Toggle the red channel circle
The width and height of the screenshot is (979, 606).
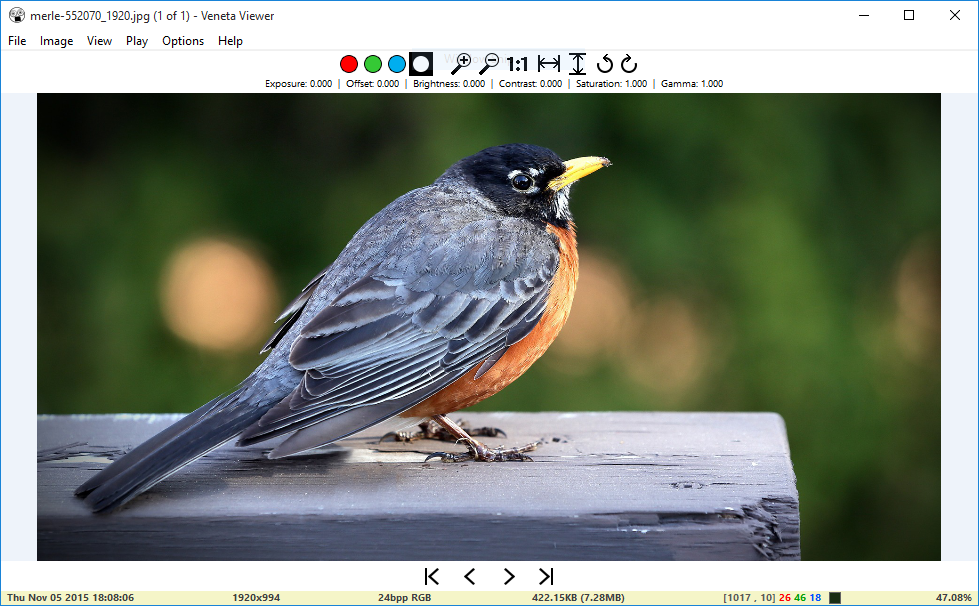349,64
